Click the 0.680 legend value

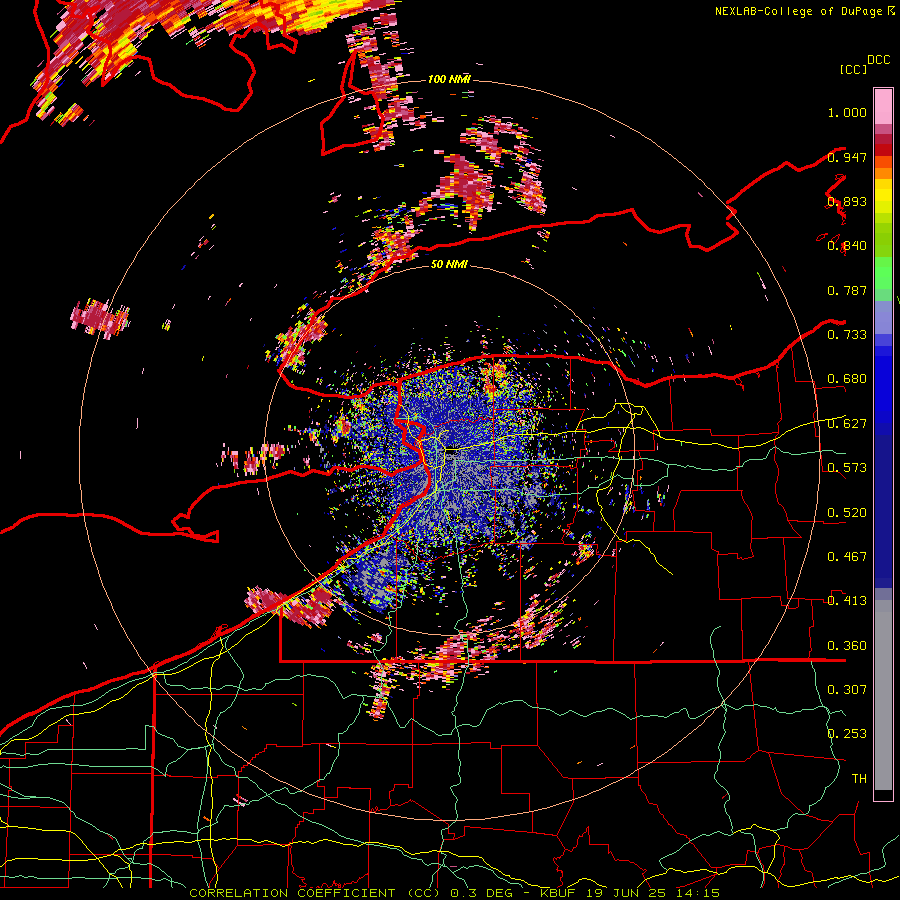(x=847, y=379)
